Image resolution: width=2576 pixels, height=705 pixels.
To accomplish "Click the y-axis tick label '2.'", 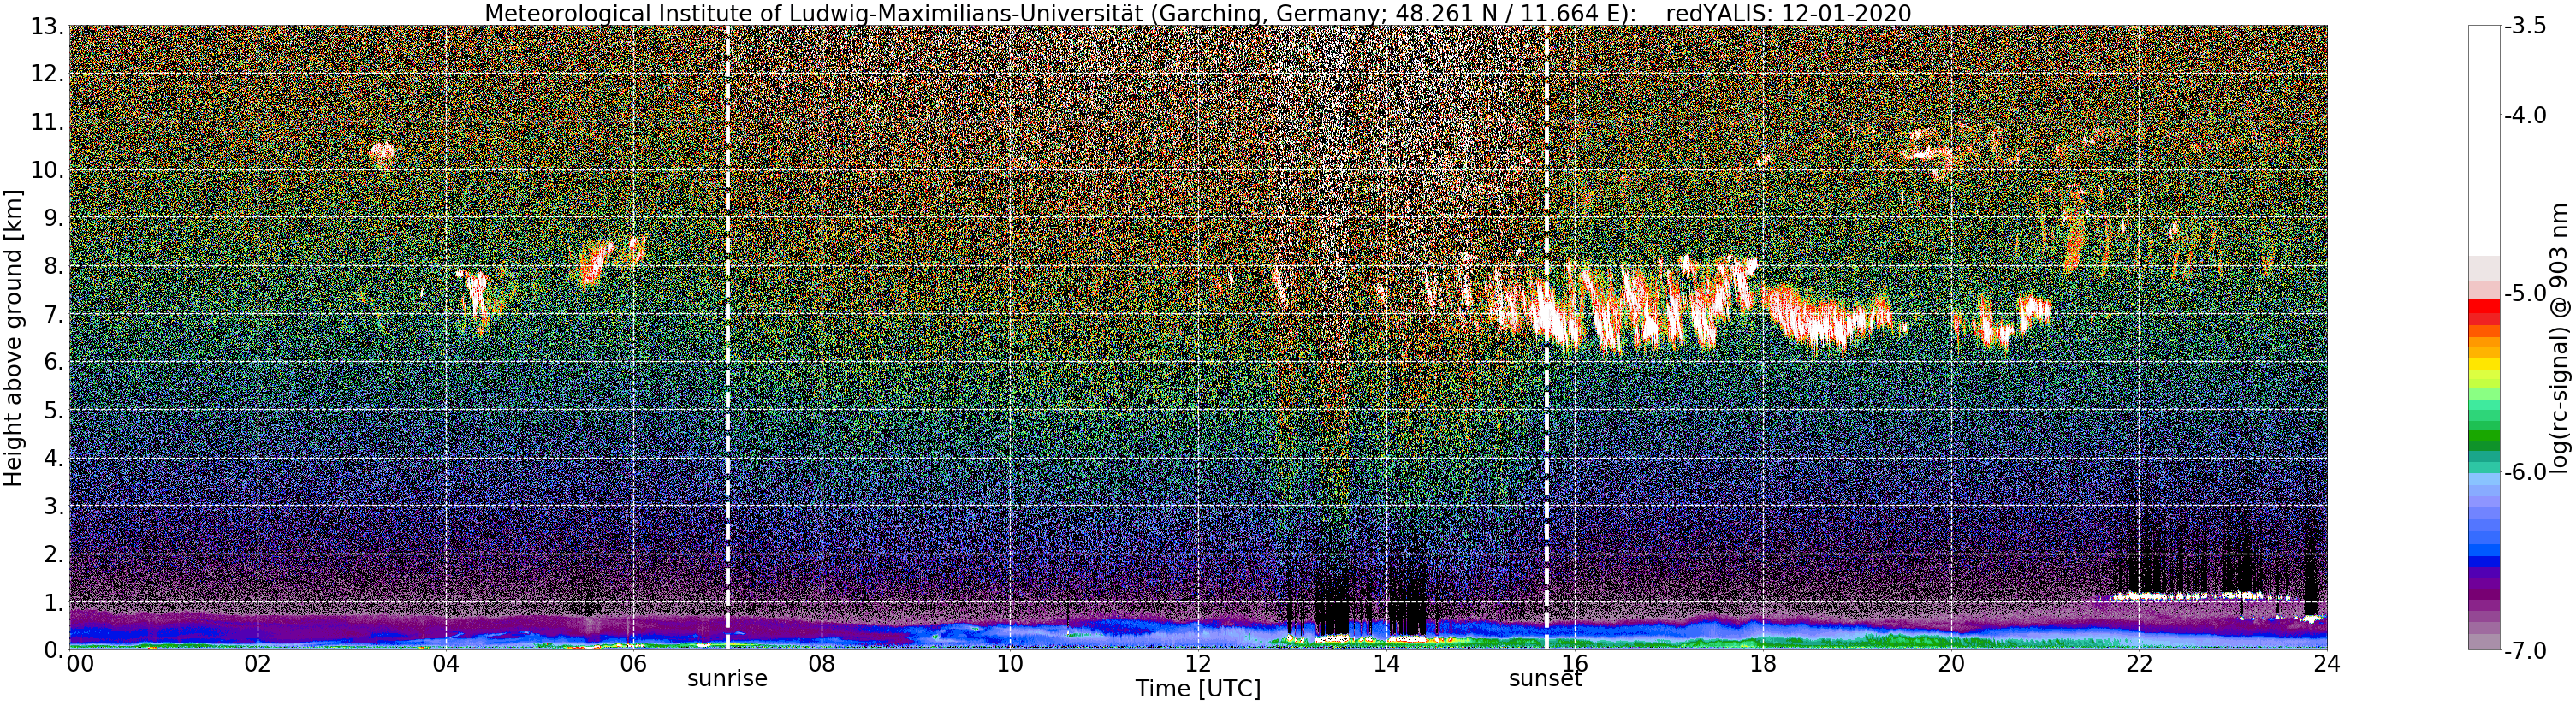I will point(53,554).
